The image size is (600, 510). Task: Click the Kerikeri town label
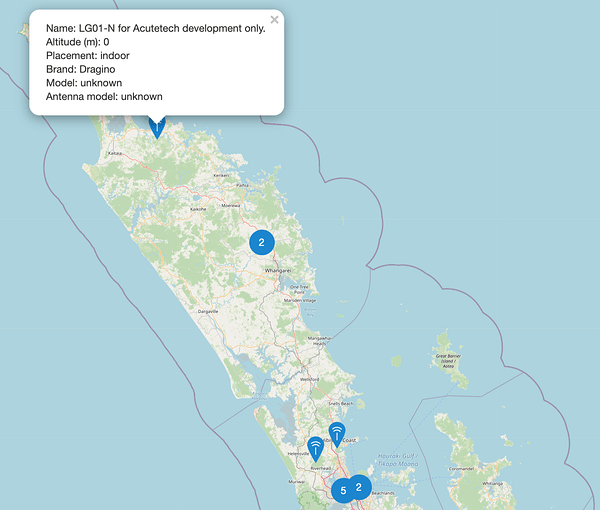[x=221, y=175]
